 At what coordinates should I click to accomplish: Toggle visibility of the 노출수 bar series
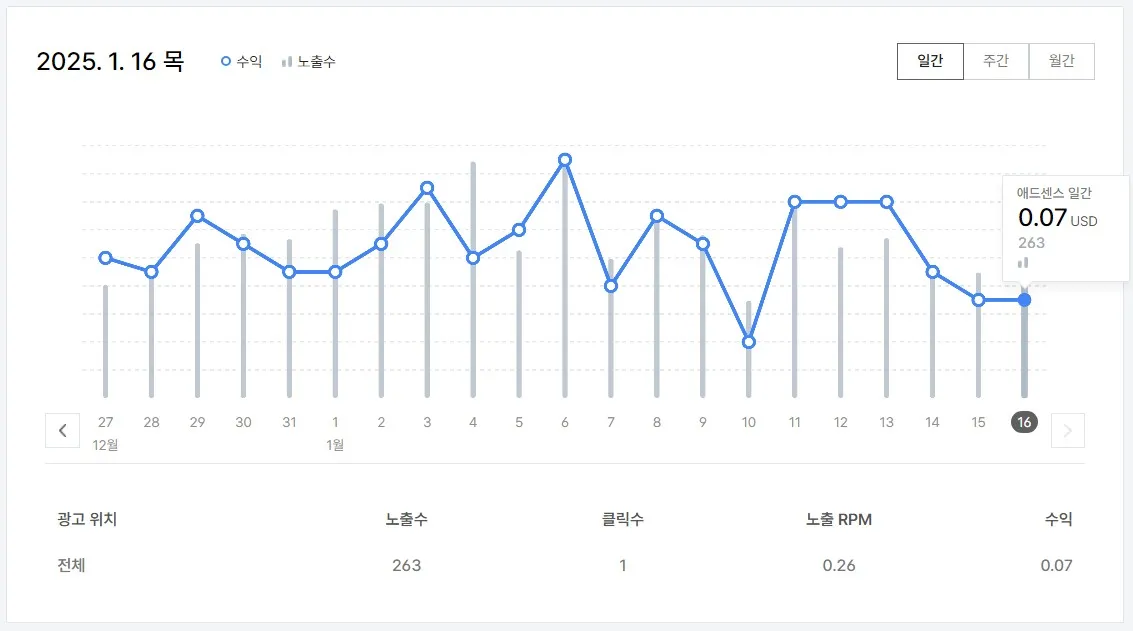pyautogui.click(x=310, y=61)
